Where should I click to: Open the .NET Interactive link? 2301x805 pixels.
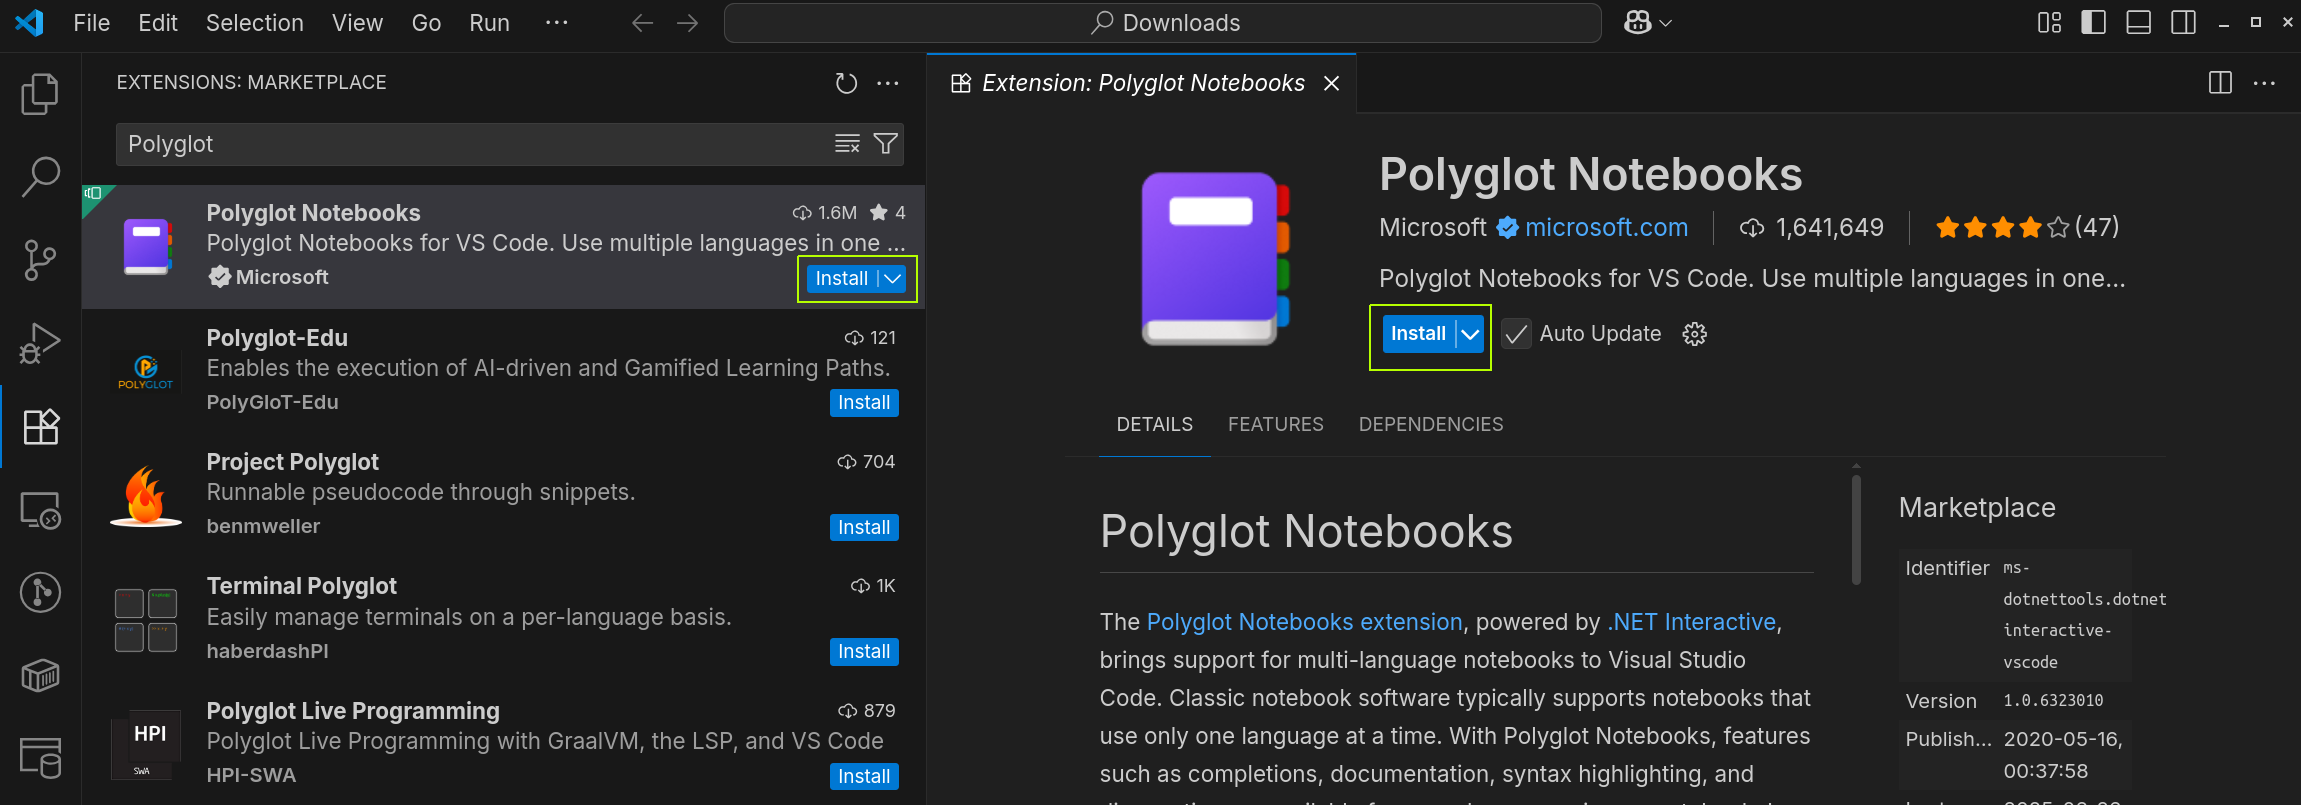1691,622
